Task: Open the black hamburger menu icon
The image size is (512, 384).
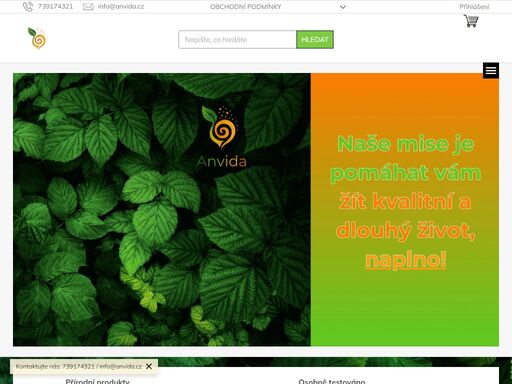Action: point(491,71)
